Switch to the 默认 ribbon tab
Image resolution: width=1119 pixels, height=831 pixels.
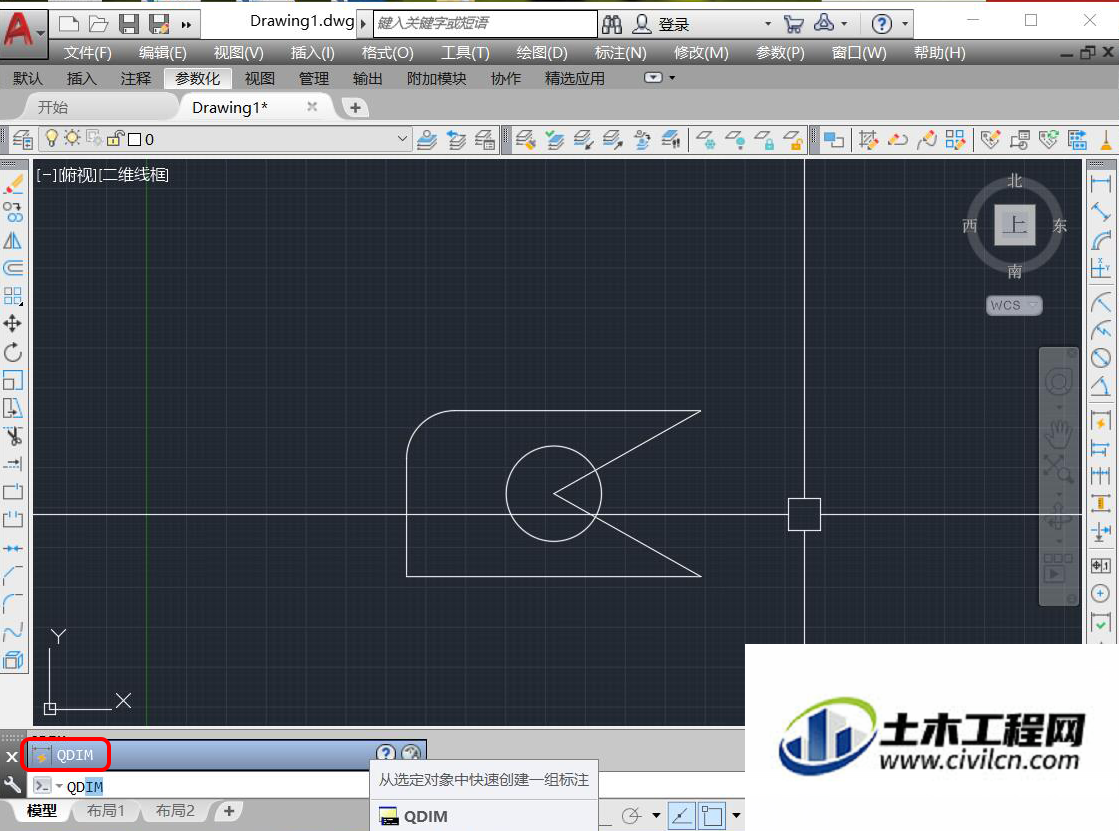point(28,79)
